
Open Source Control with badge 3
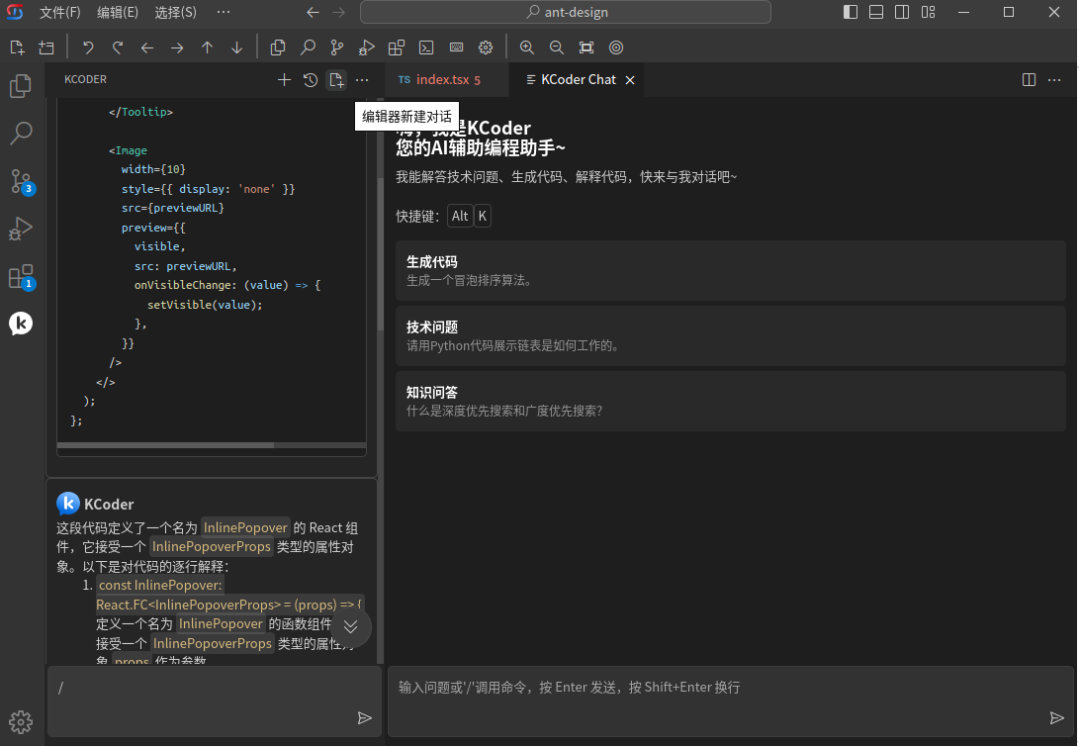point(21,182)
